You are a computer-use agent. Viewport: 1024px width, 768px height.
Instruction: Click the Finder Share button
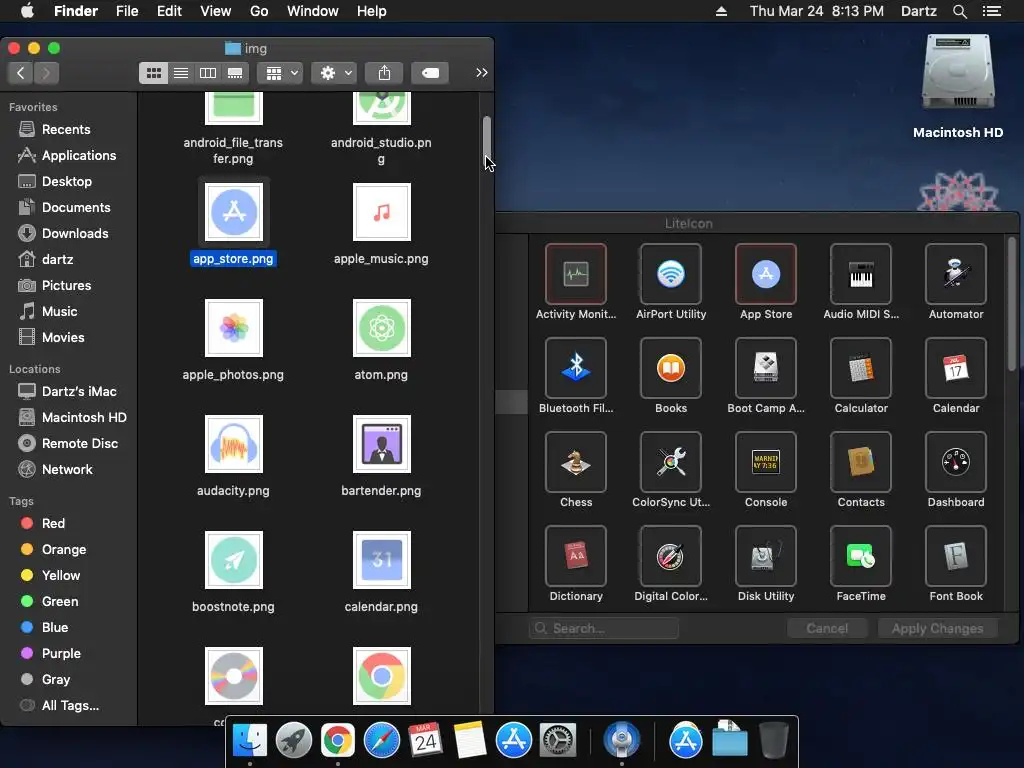coord(384,73)
